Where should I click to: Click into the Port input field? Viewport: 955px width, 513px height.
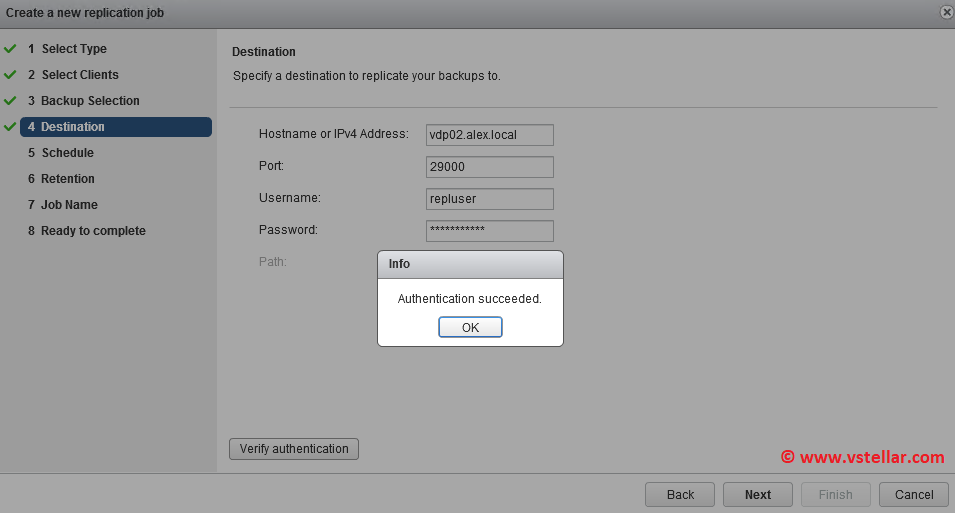pyautogui.click(x=489, y=167)
